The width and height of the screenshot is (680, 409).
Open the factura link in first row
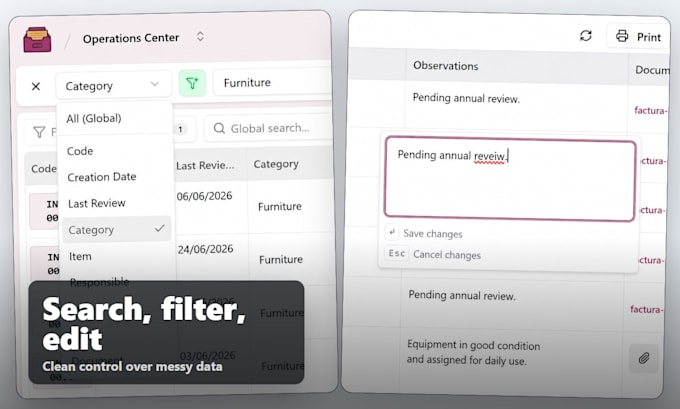point(651,111)
